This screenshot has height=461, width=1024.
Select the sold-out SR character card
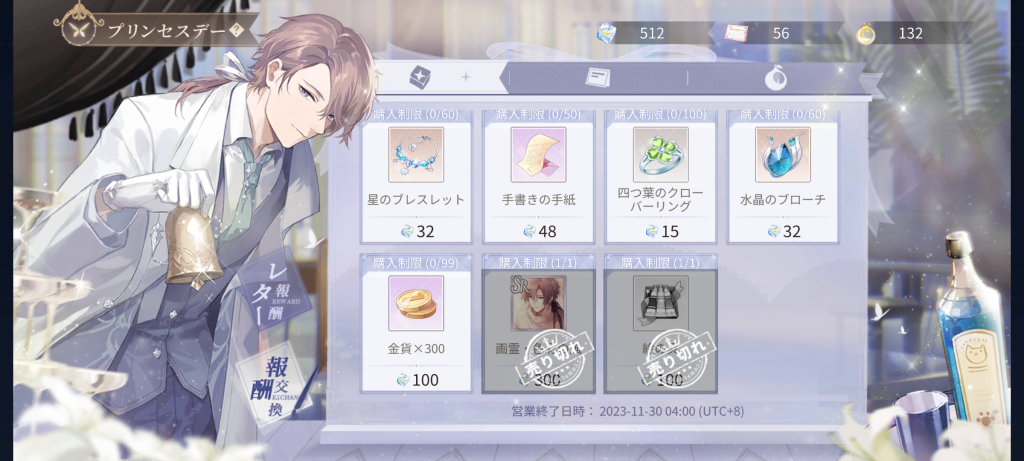coord(538,303)
